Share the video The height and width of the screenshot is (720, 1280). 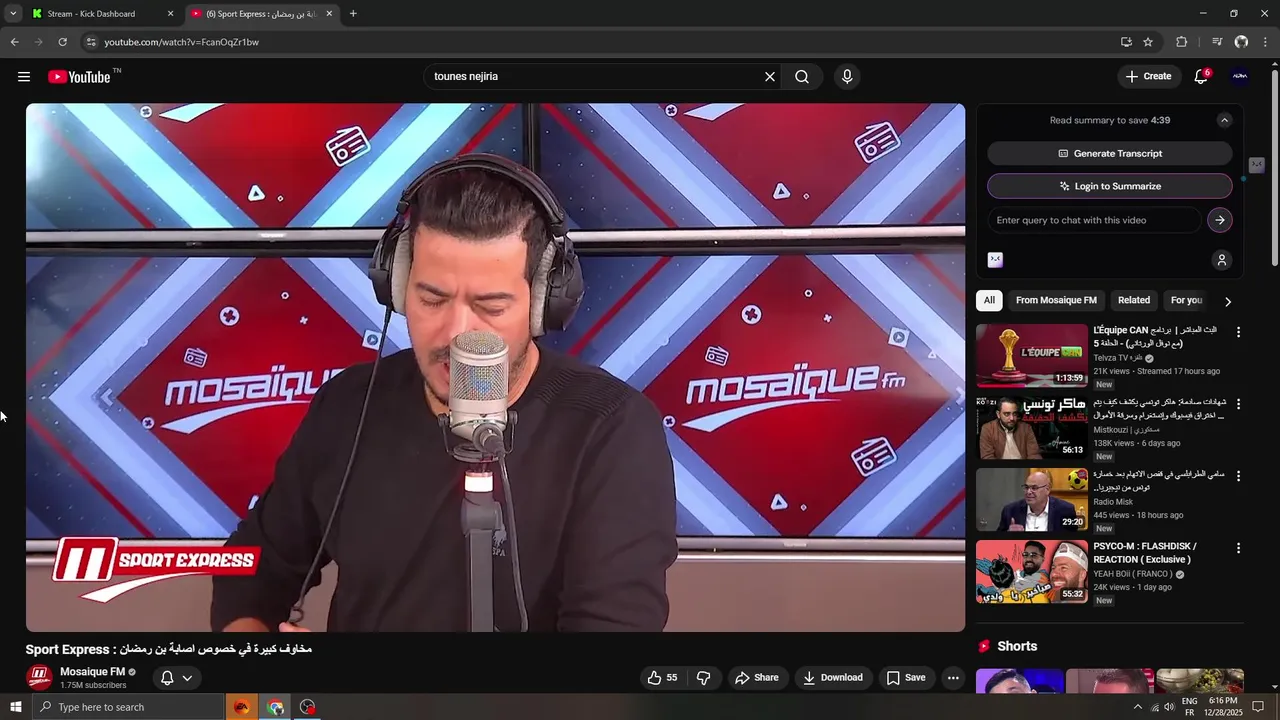(x=757, y=678)
